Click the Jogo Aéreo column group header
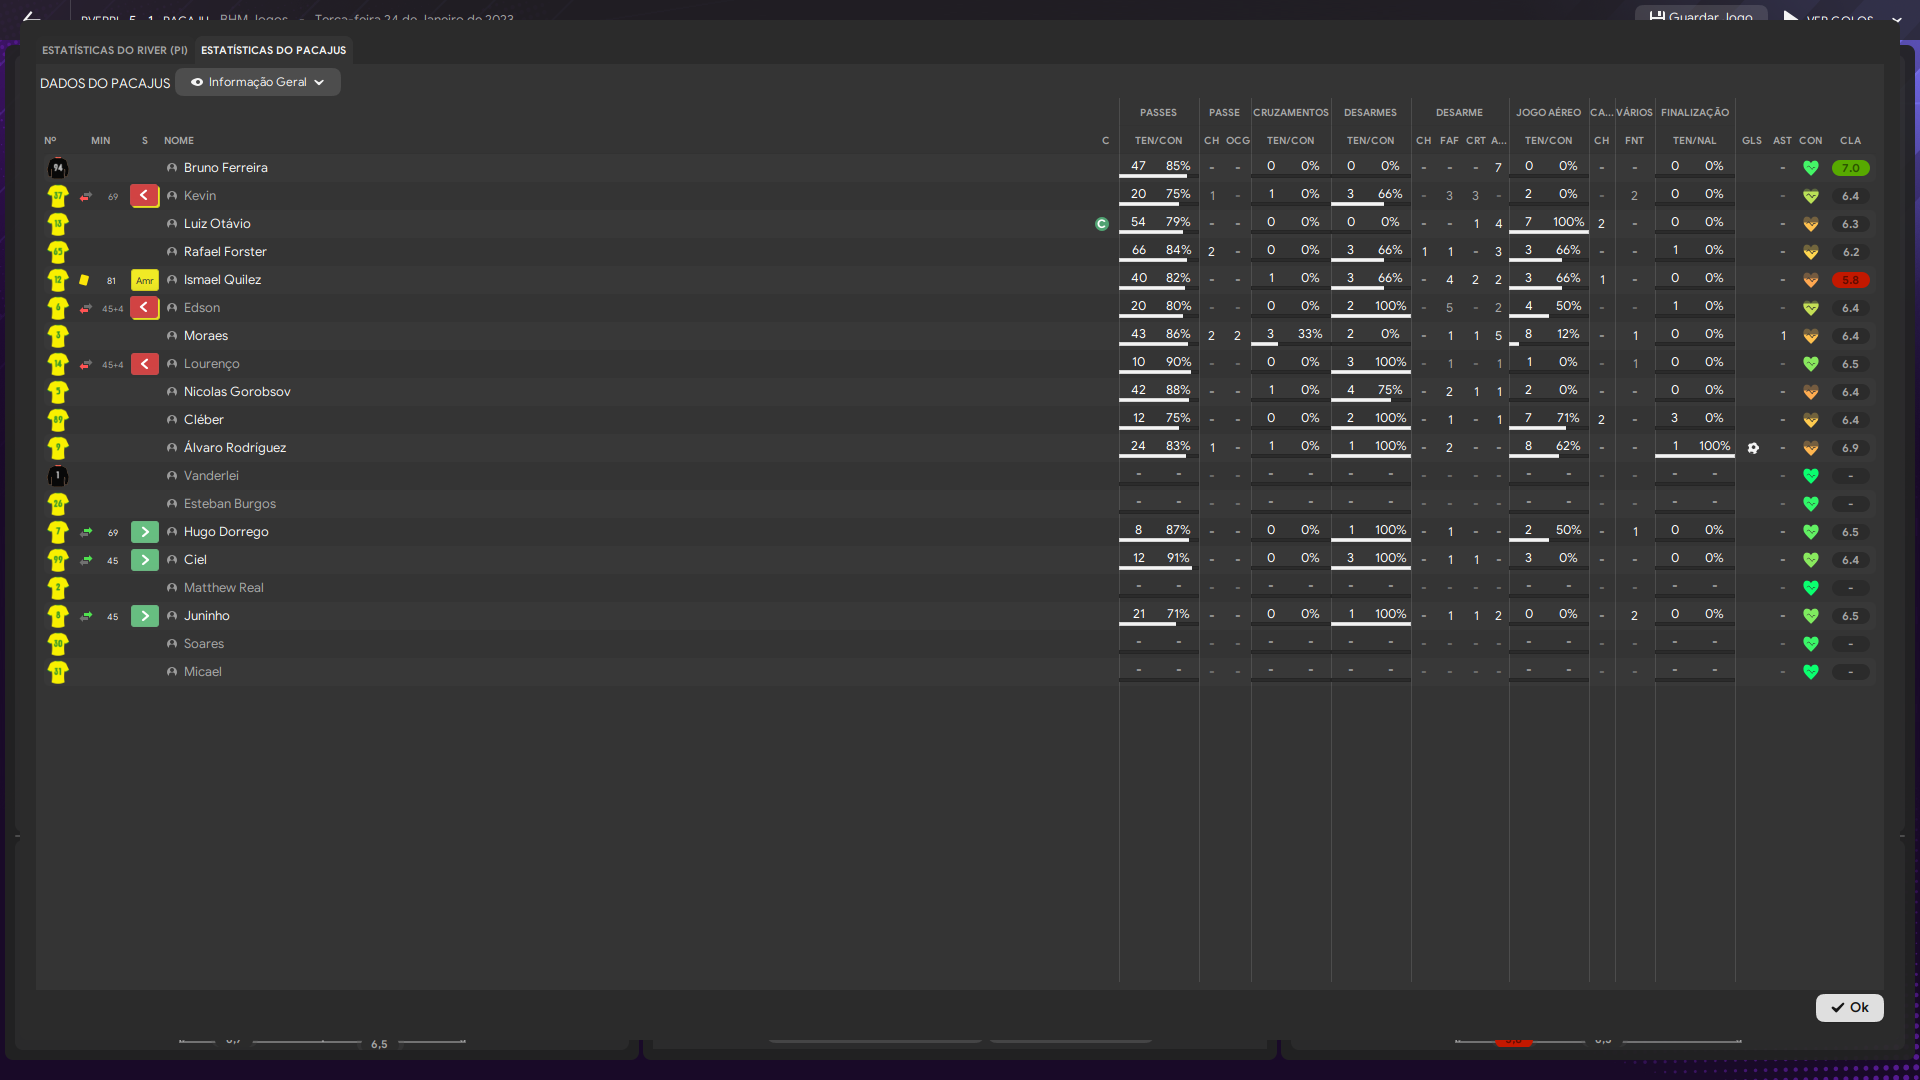Image resolution: width=1920 pixels, height=1080 pixels. pos(1548,112)
